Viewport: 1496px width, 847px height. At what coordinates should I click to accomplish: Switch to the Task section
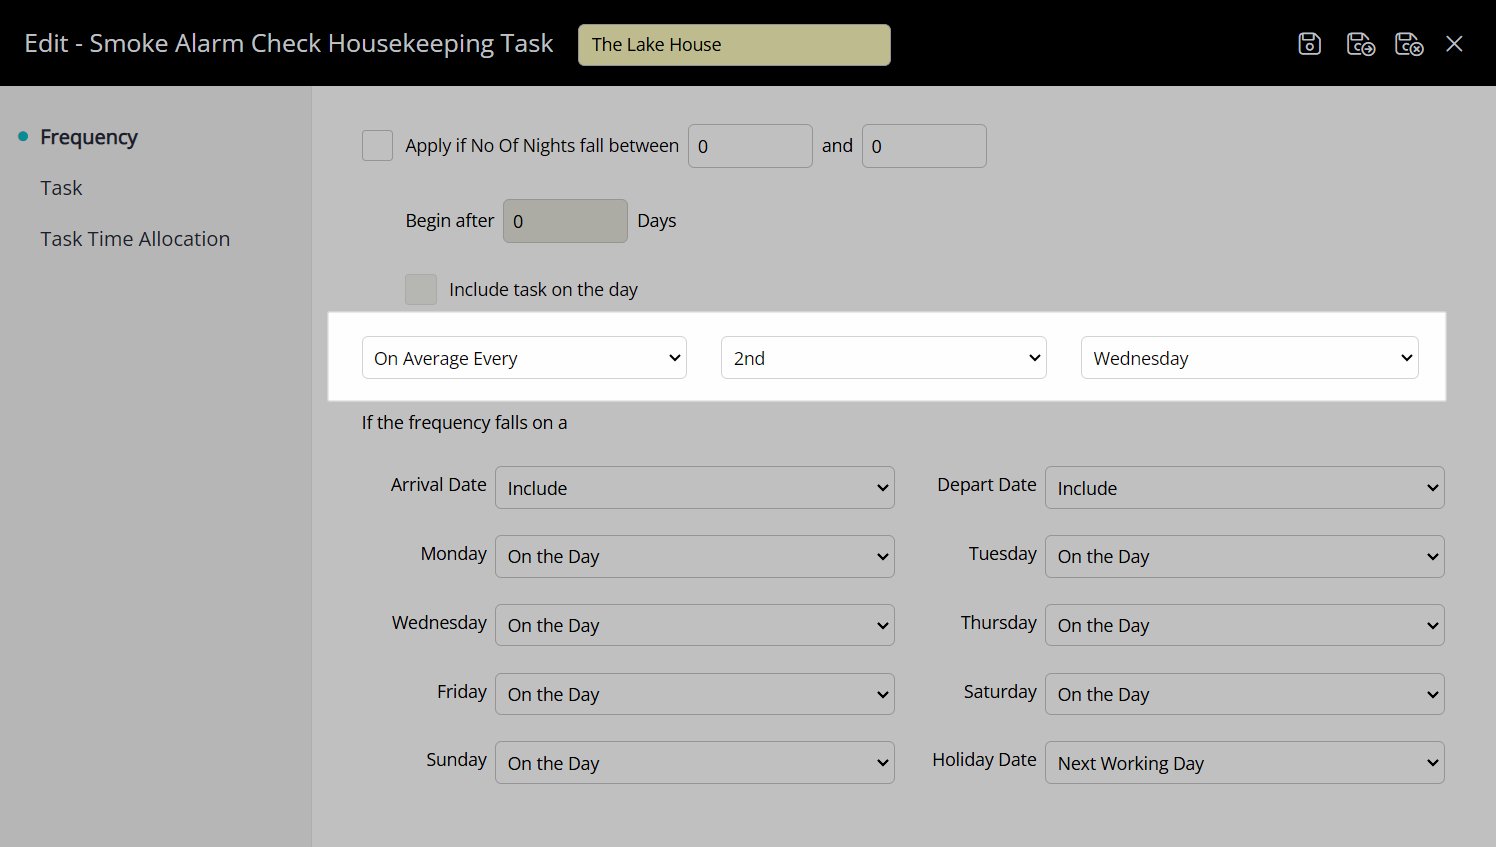(61, 188)
